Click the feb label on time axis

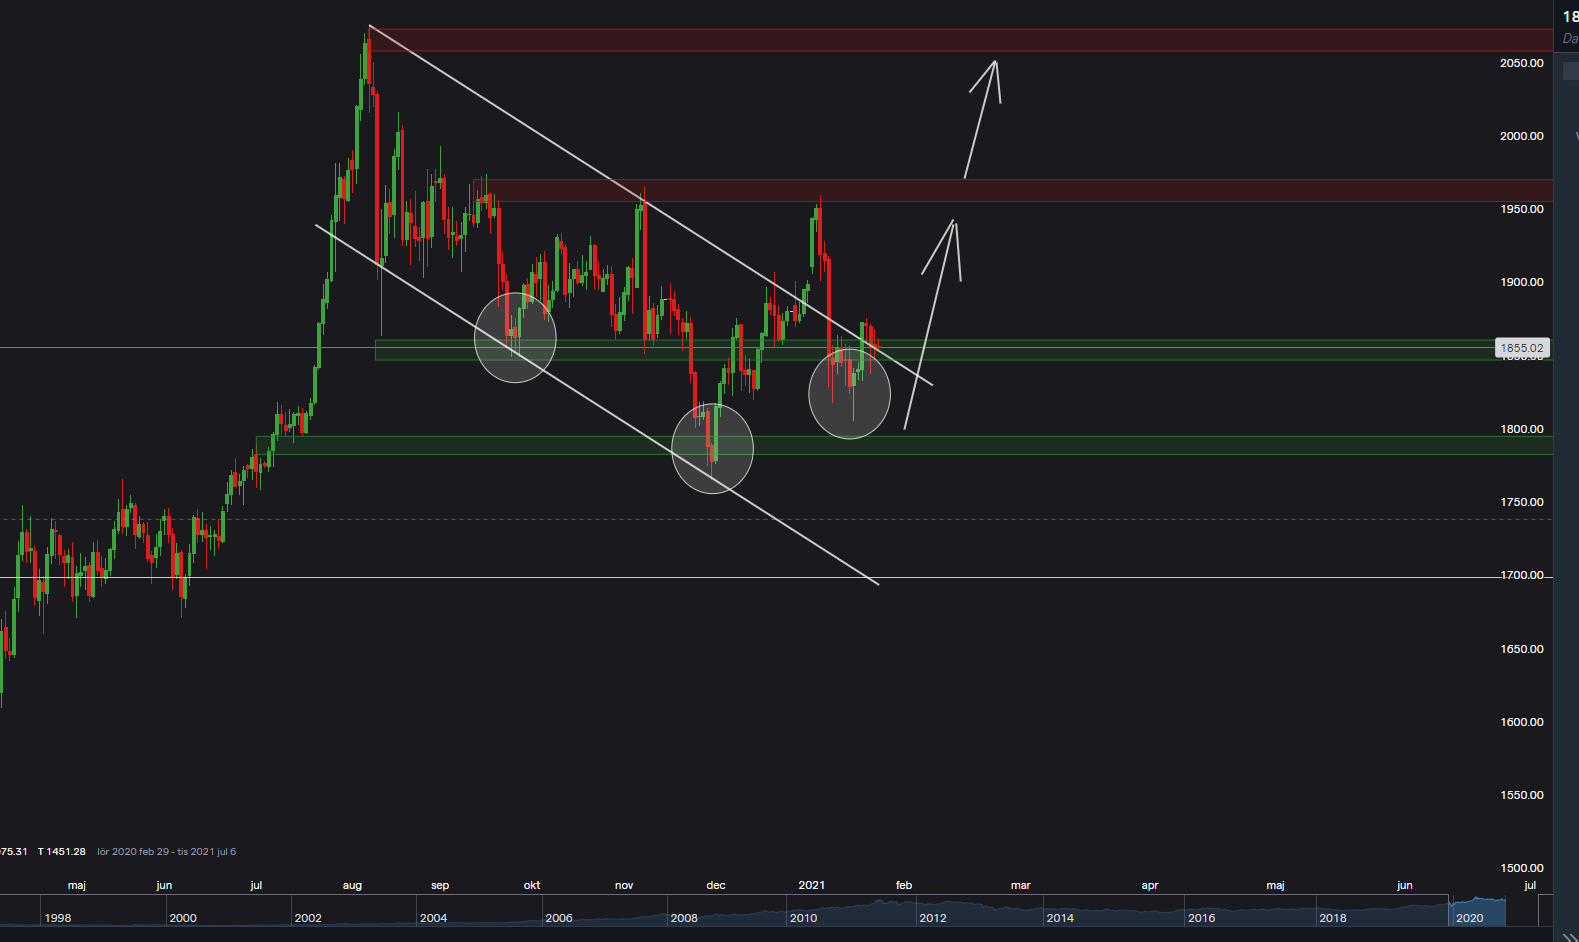(x=904, y=885)
